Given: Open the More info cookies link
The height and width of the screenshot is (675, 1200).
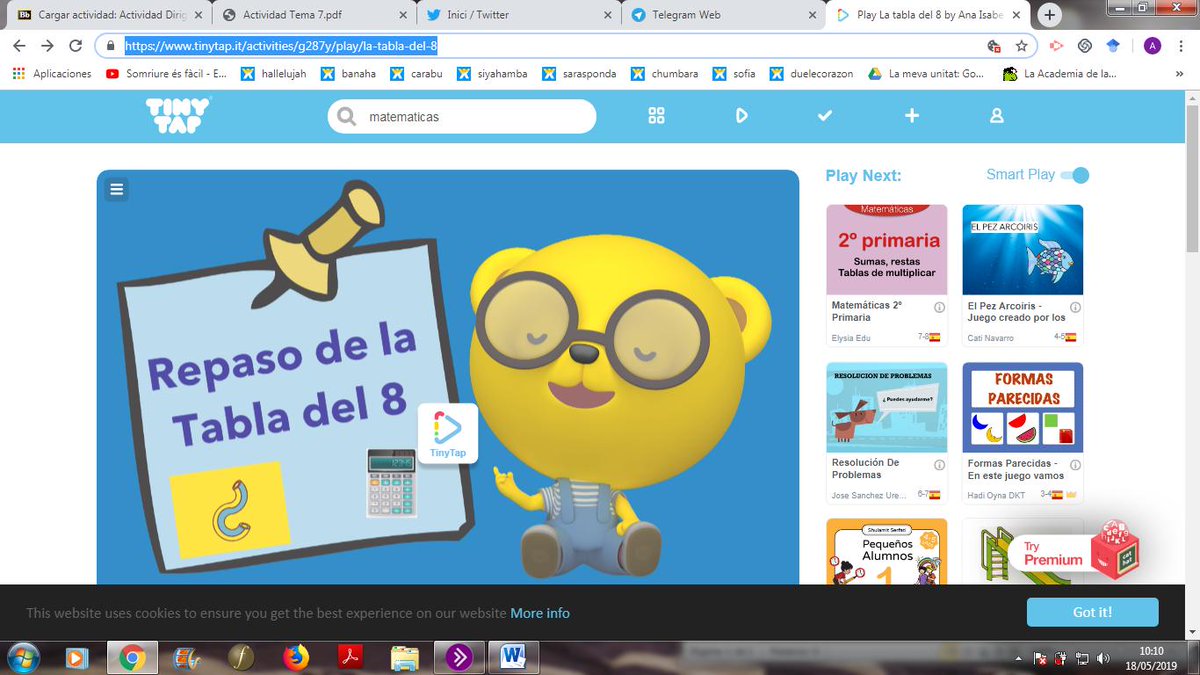Looking at the screenshot, I should pyautogui.click(x=540, y=612).
